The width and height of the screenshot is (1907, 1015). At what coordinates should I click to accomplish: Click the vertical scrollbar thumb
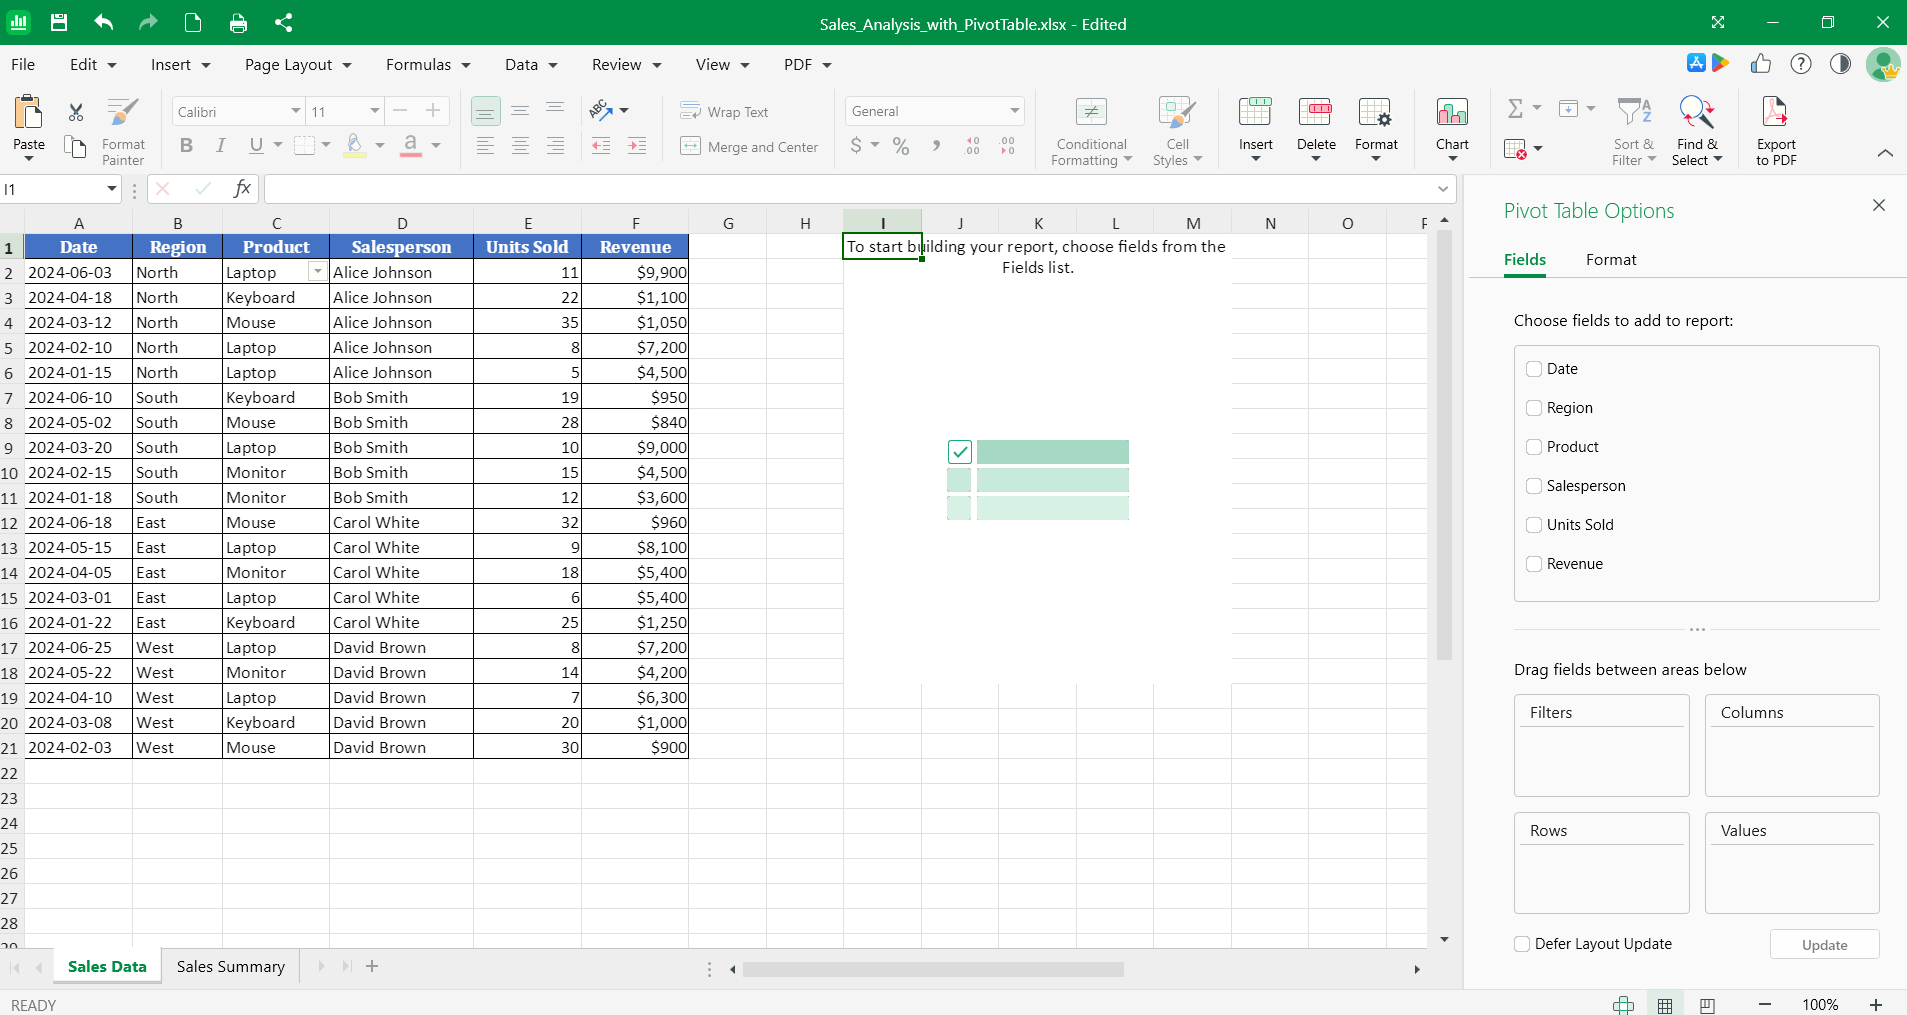pyautogui.click(x=1444, y=445)
